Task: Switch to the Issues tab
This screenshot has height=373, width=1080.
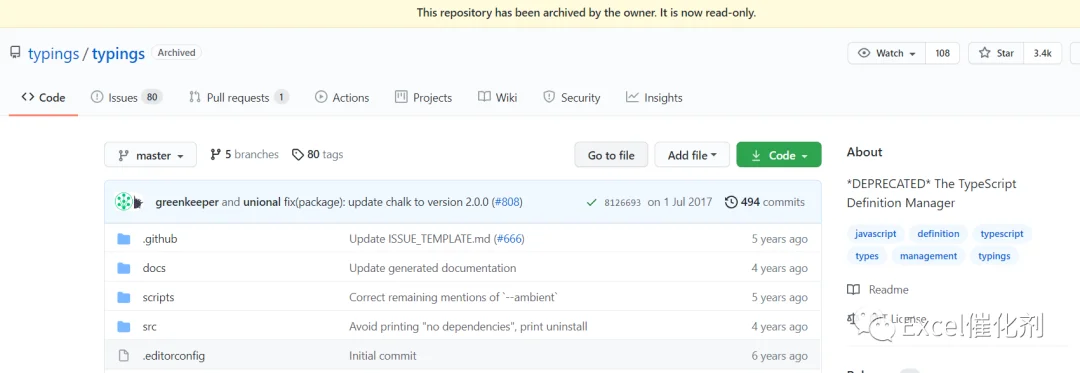Action: 126,98
